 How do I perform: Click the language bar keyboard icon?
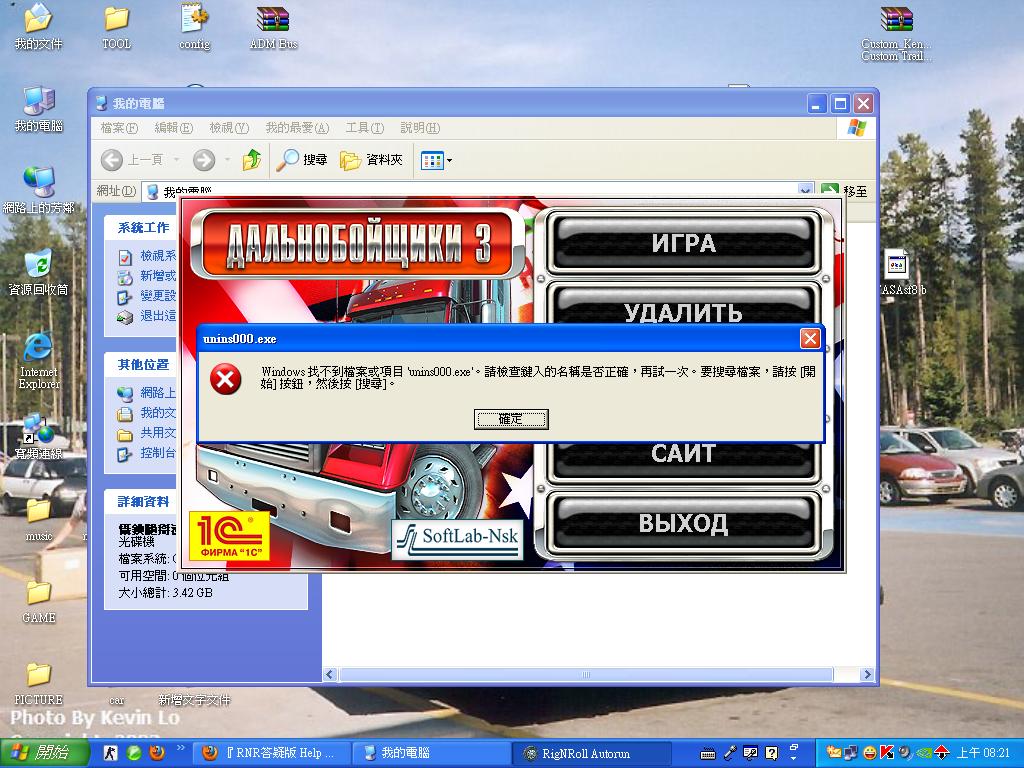coord(707,754)
